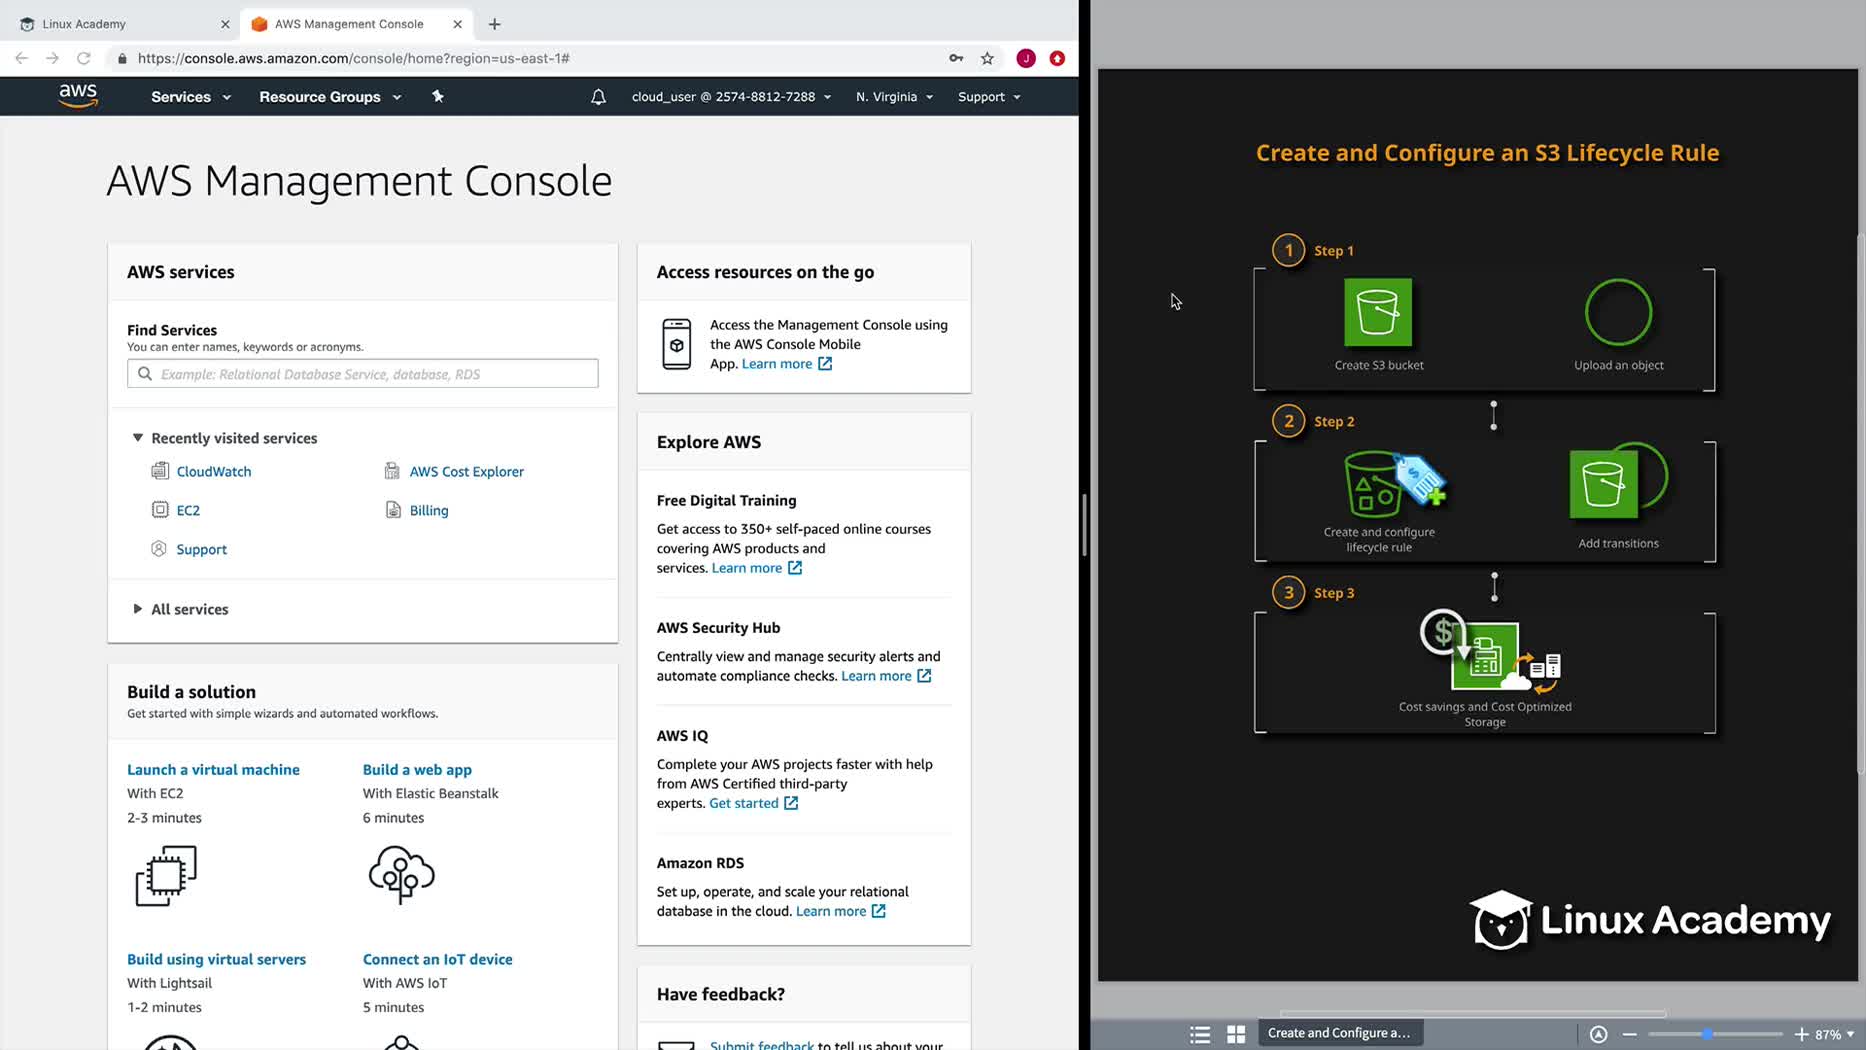Viewport: 1866px width, 1050px height.
Task: Click the EC2 virtual machine chip icon
Action: point(166,876)
